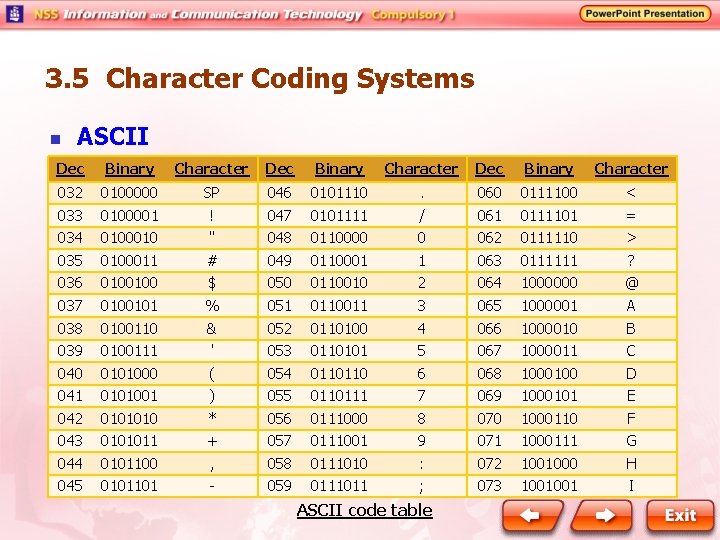Screen dimensions: 720x540
Task: Click the '+' character cell
Action: click(x=212, y=441)
